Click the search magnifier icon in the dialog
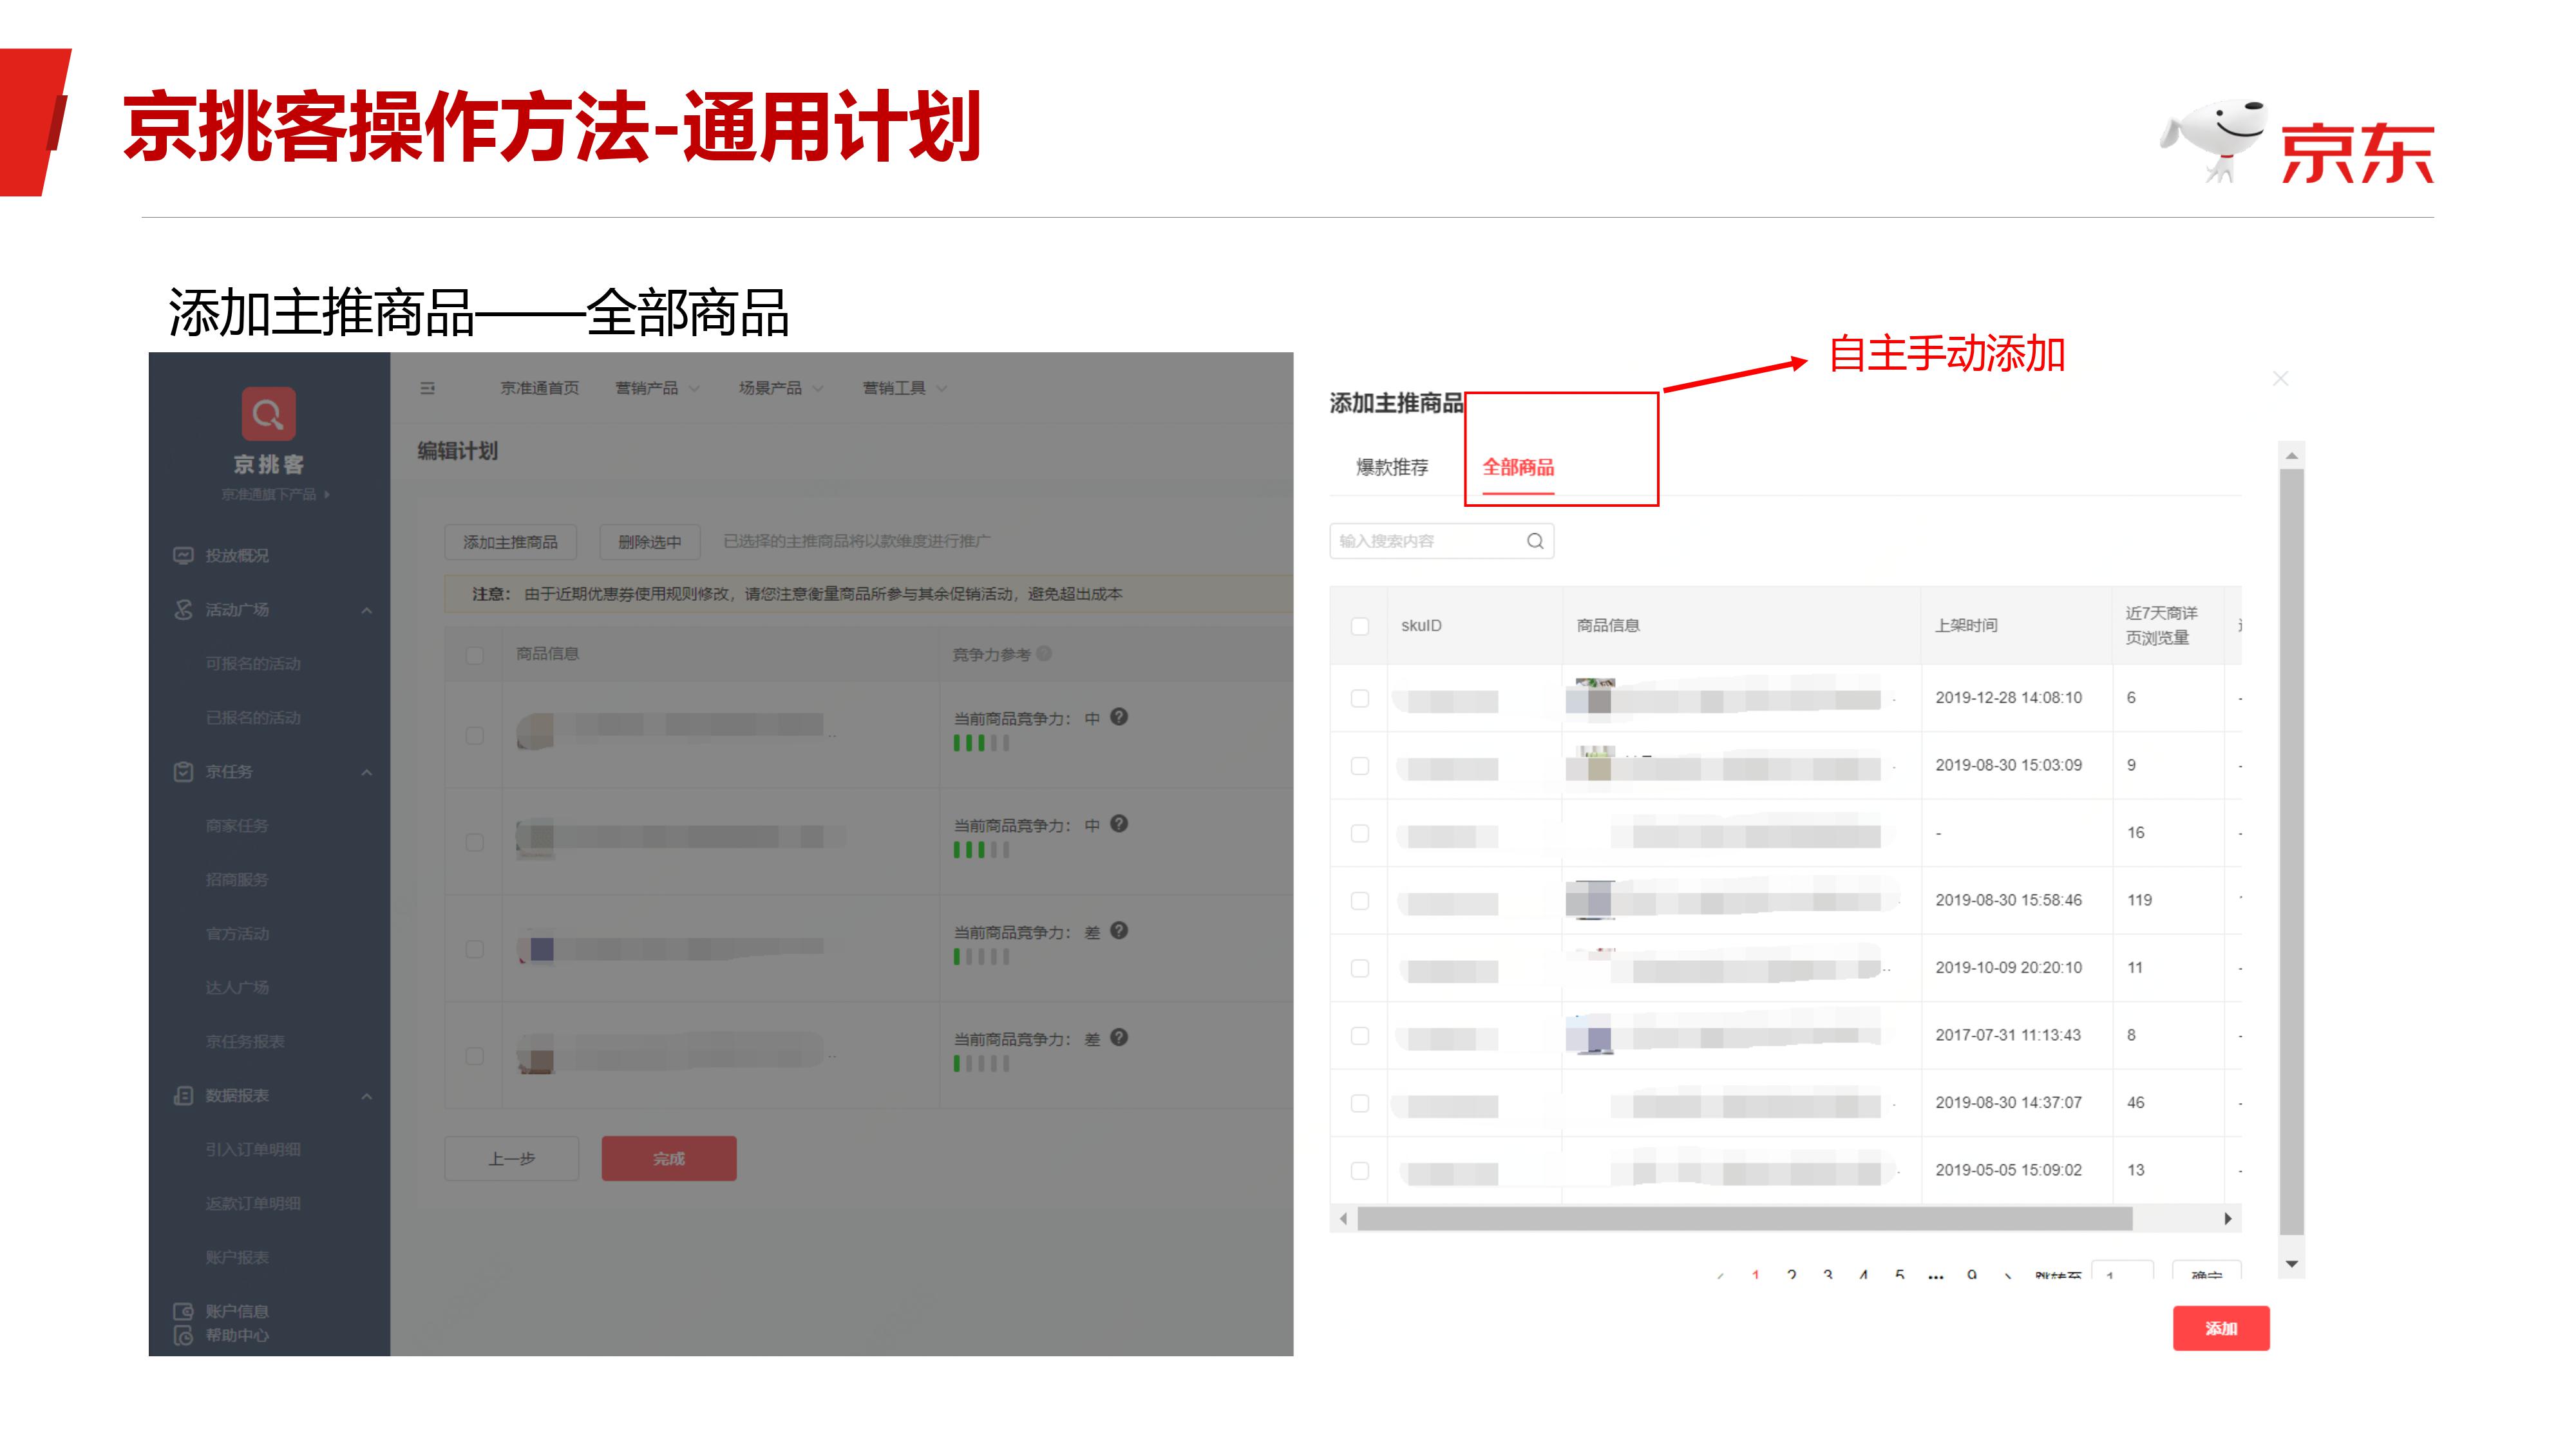The height and width of the screenshot is (1449, 2576). tap(1535, 541)
